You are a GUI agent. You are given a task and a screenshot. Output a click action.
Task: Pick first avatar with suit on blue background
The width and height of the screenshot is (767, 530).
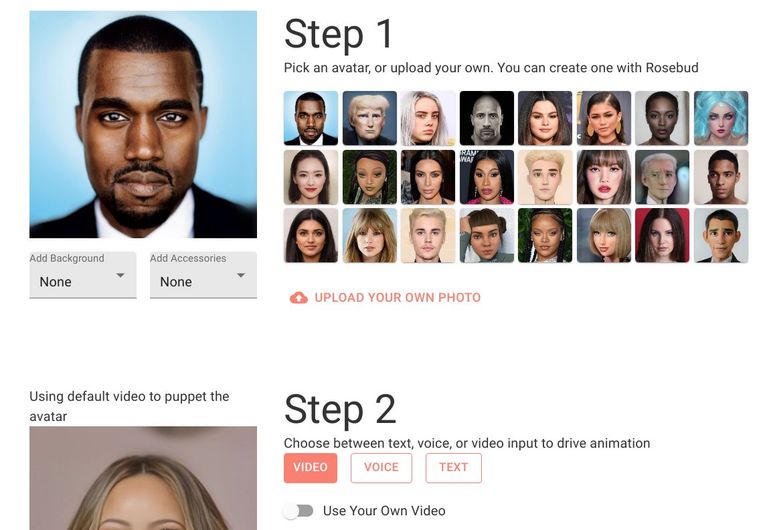[311, 118]
